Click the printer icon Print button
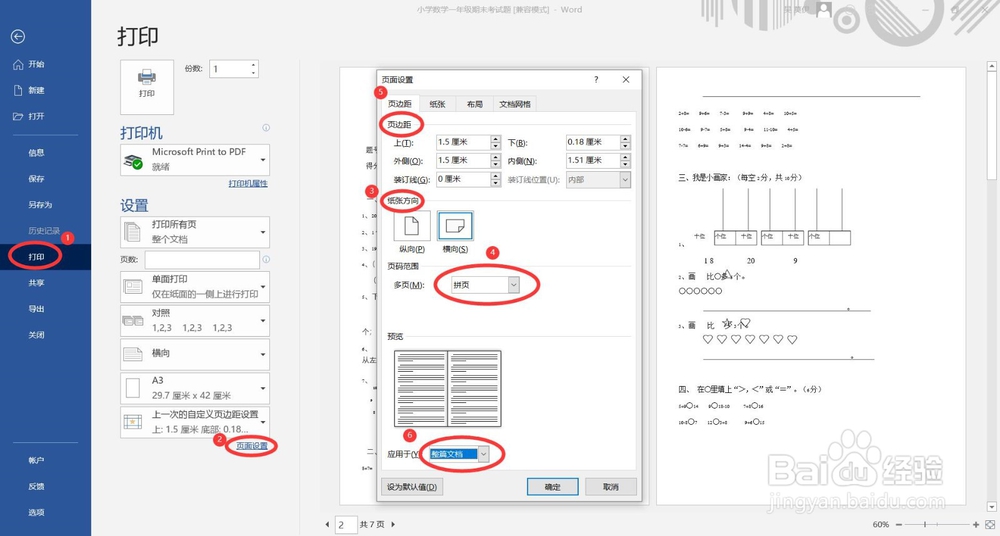 147,87
